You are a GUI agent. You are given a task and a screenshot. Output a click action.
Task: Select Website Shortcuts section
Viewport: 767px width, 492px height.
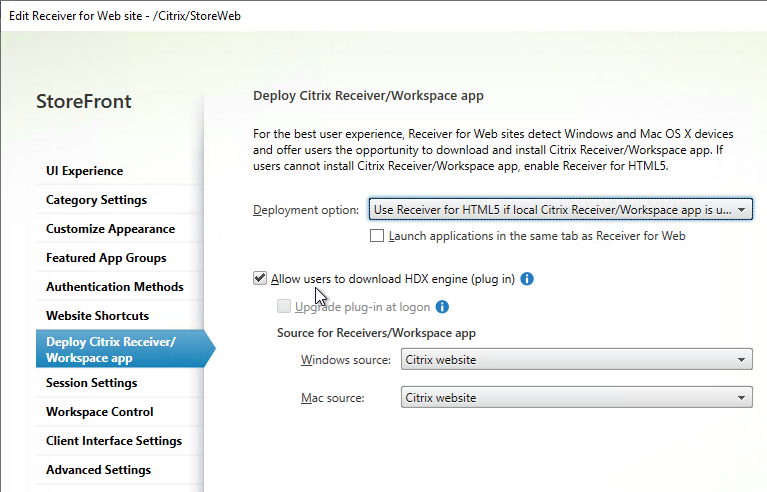click(x=120, y=315)
